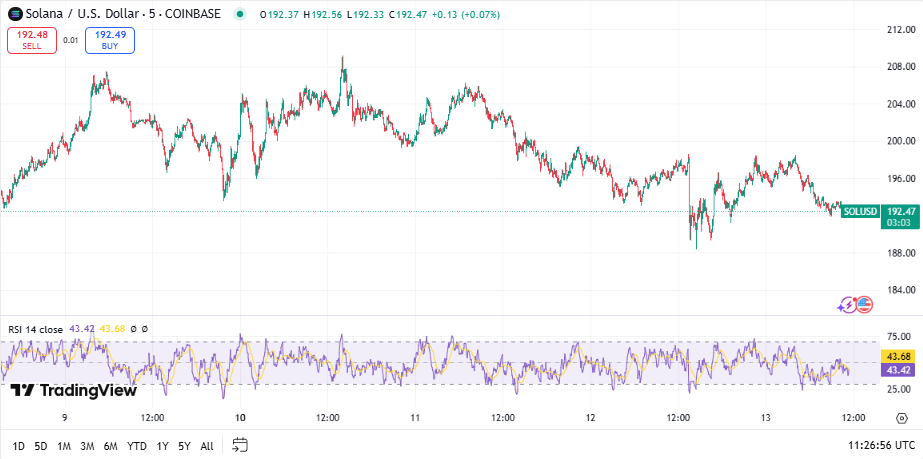Click the L192.33 low value in header

point(366,14)
